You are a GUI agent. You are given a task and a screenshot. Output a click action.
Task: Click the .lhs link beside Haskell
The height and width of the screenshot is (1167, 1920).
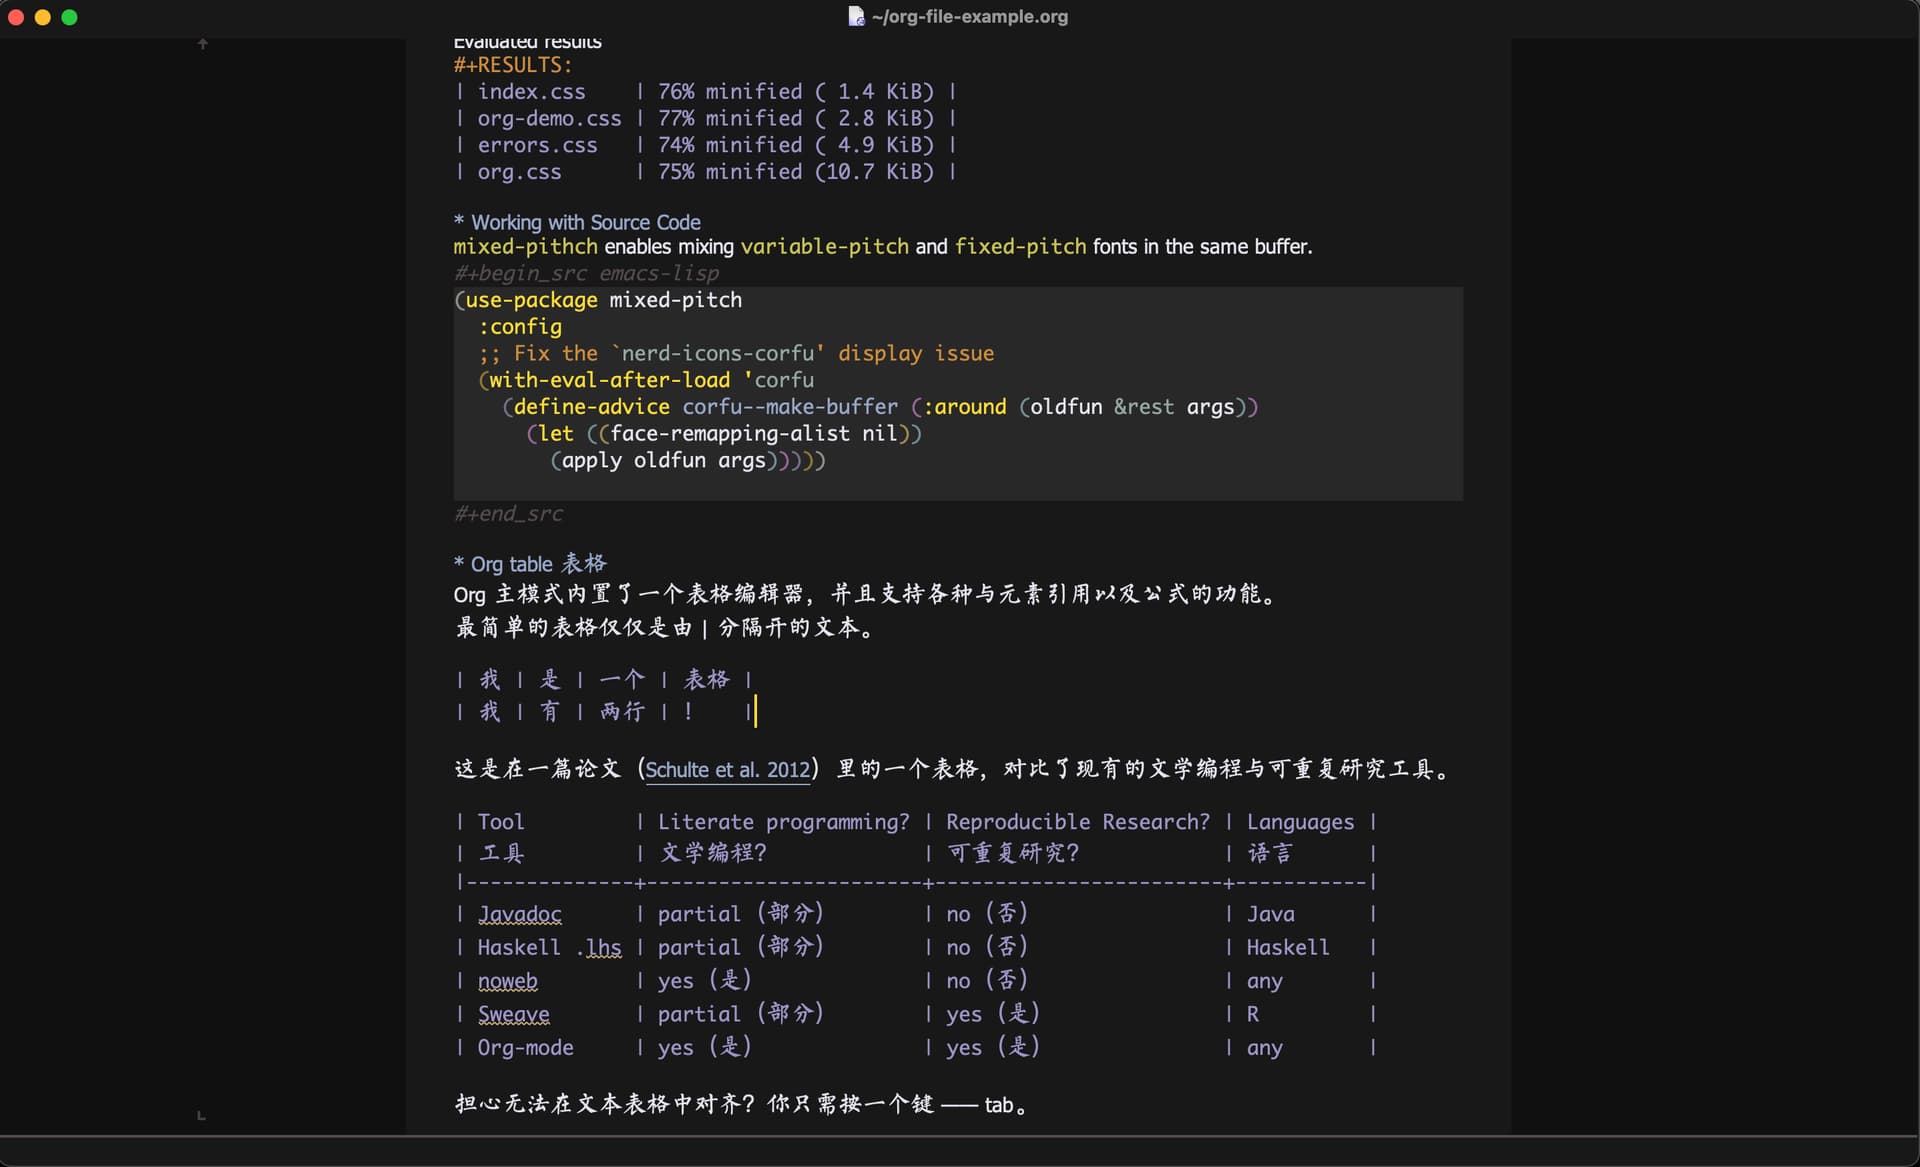[600, 948]
